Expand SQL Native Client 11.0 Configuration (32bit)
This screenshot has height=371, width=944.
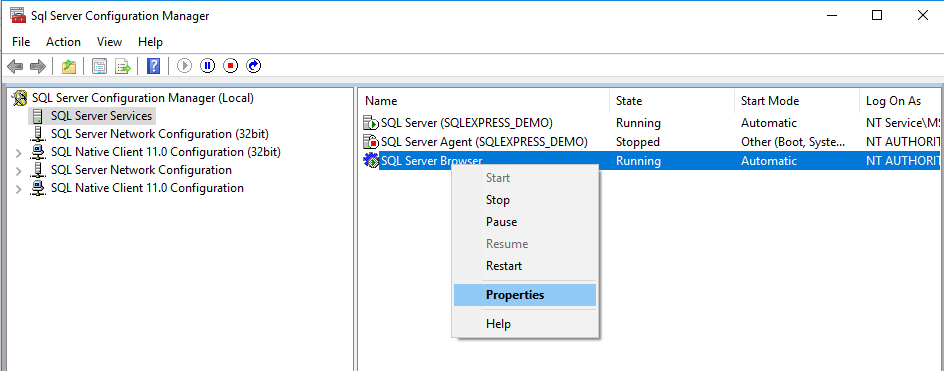click(19, 152)
